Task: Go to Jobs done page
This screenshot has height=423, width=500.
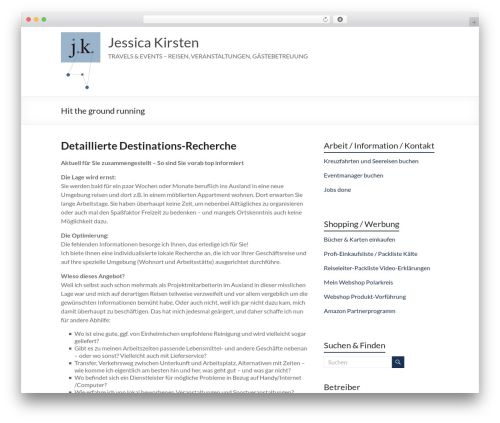Action: 337,190
